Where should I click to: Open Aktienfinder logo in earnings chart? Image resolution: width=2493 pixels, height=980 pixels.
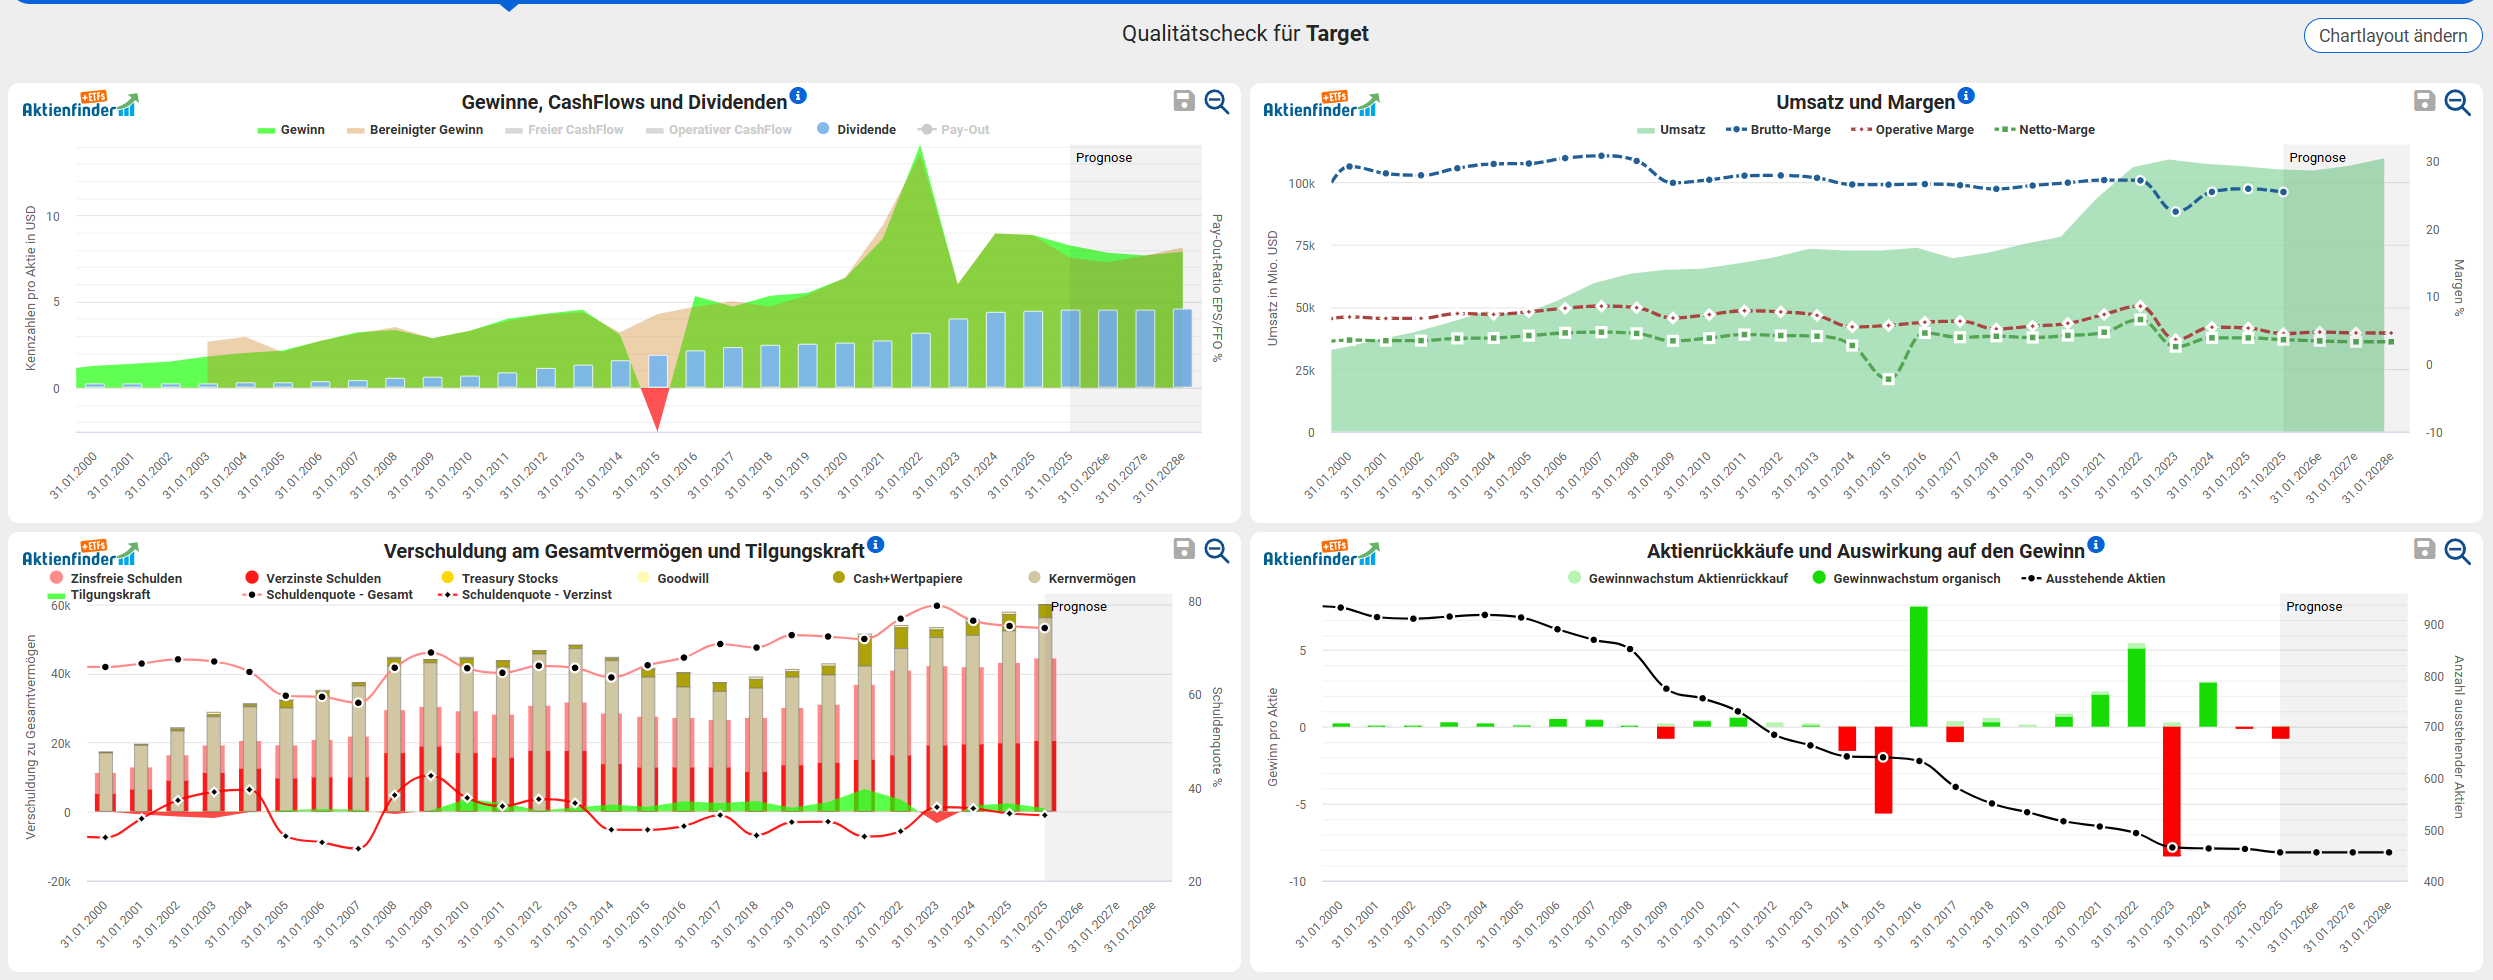point(80,105)
